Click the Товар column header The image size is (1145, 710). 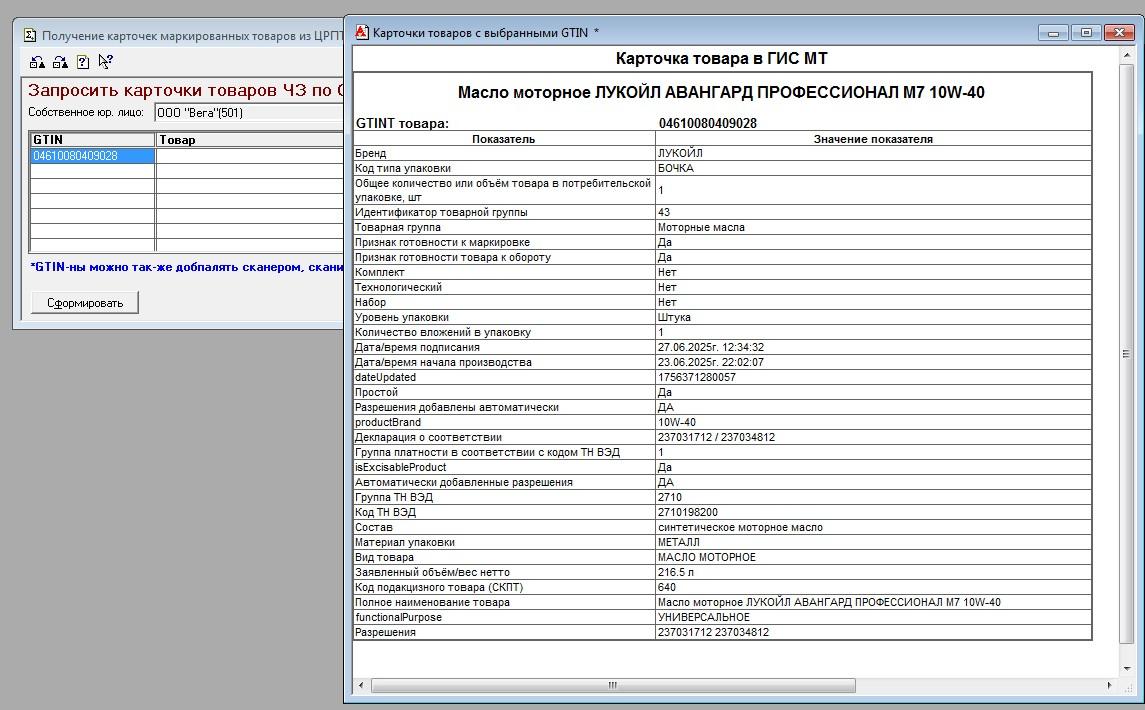coord(249,140)
